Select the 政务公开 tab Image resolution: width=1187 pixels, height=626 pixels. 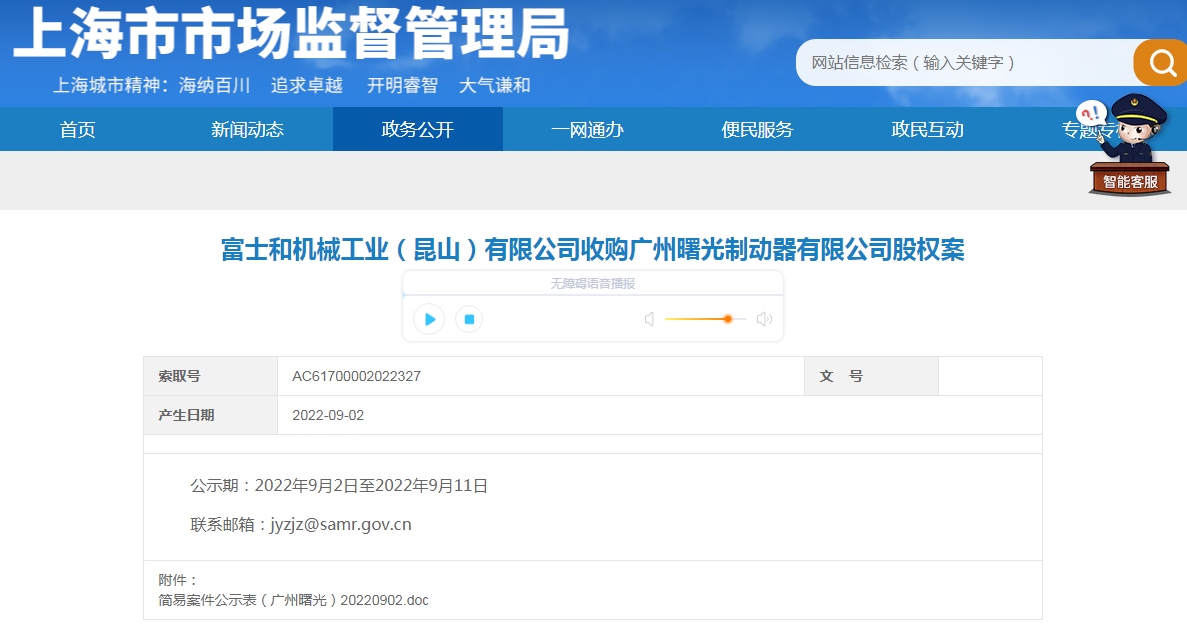coord(418,129)
